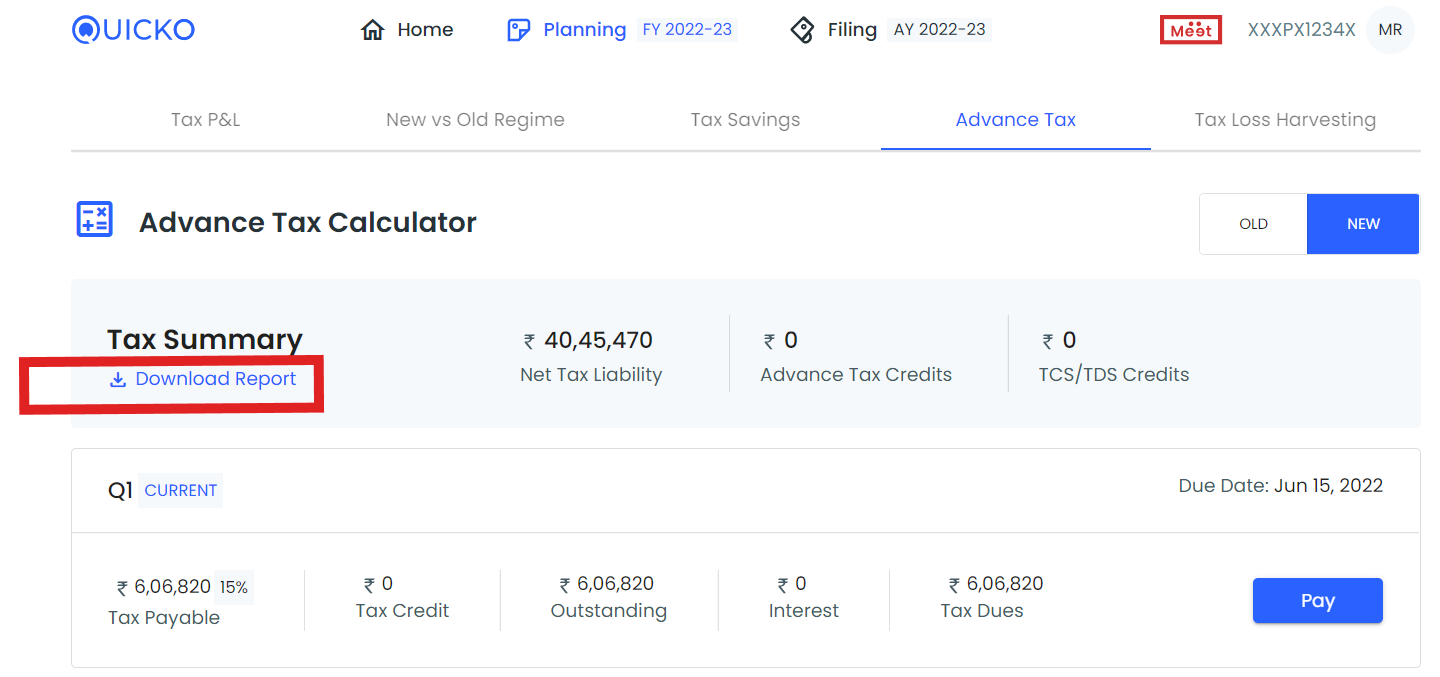Image resolution: width=1440 pixels, height=677 pixels.
Task: Click the Q1 quarter label
Action: tap(120, 491)
